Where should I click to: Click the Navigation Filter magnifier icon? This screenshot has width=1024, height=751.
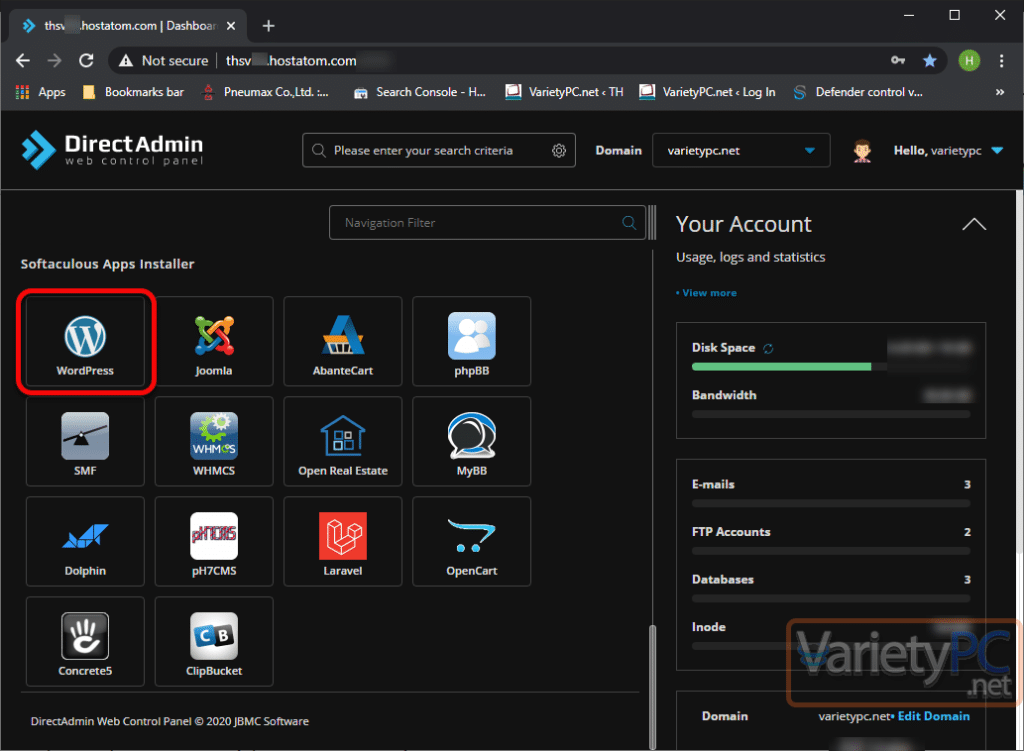pyautogui.click(x=629, y=223)
